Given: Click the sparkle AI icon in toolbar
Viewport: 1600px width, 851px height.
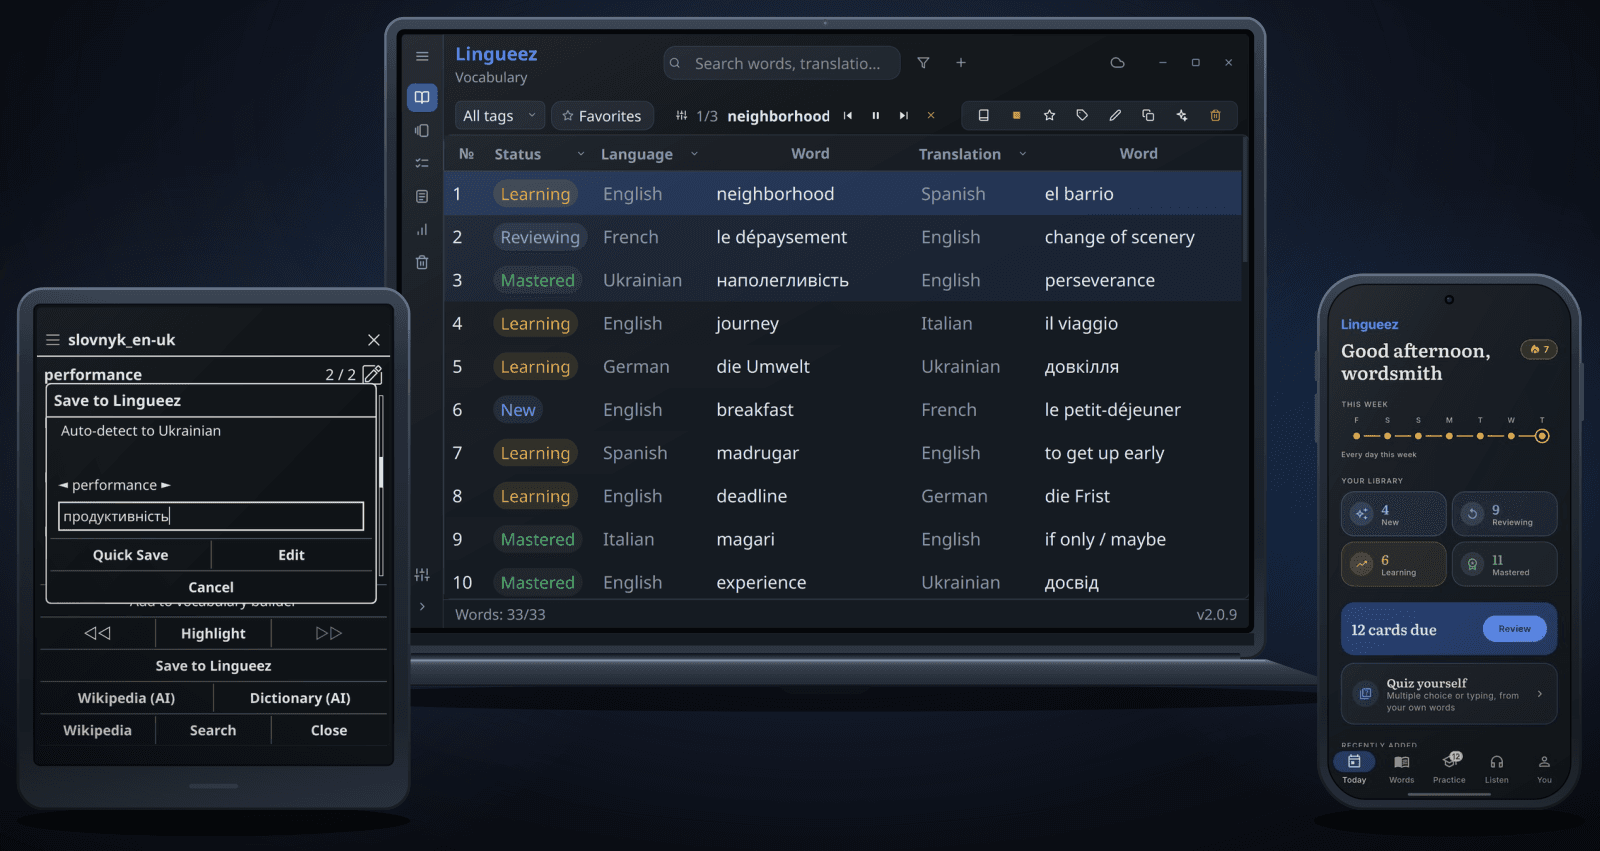Looking at the screenshot, I should [1182, 116].
